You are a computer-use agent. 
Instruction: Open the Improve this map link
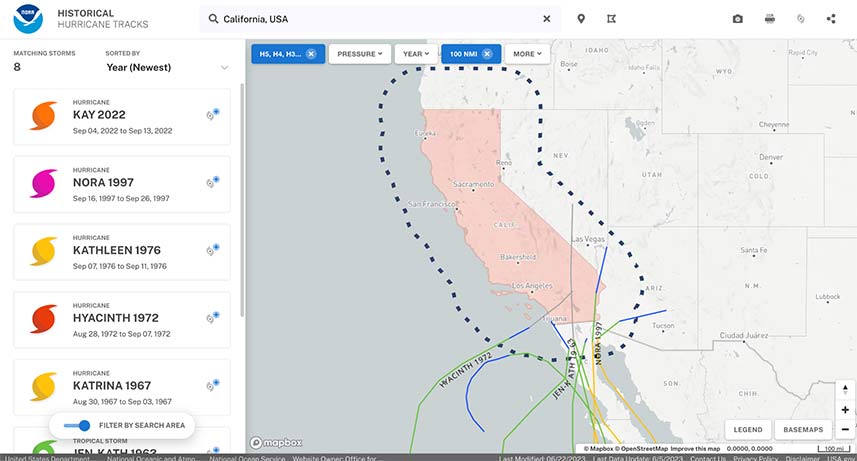pyautogui.click(x=696, y=448)
